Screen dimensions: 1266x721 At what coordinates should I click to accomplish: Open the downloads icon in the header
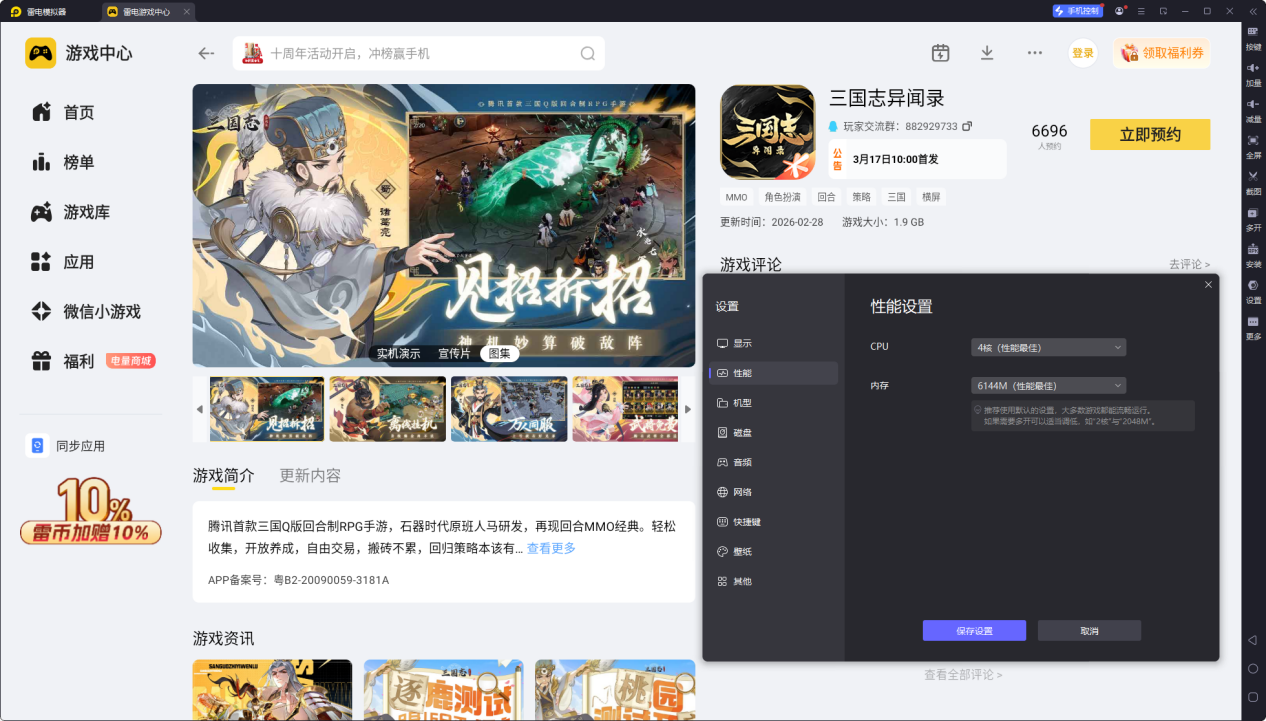point(987,53)
